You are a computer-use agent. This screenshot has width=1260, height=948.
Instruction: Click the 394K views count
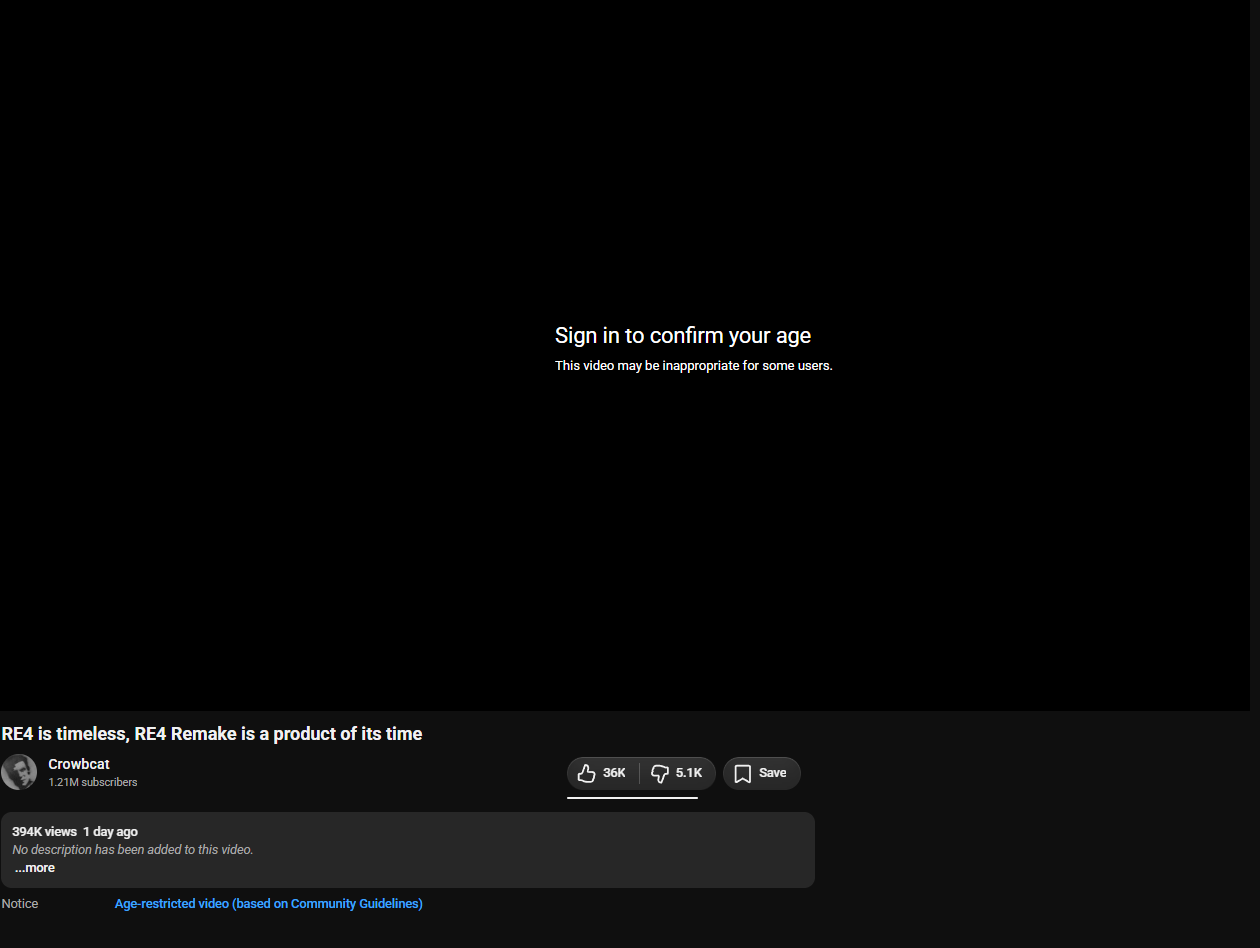pos(44,832)
